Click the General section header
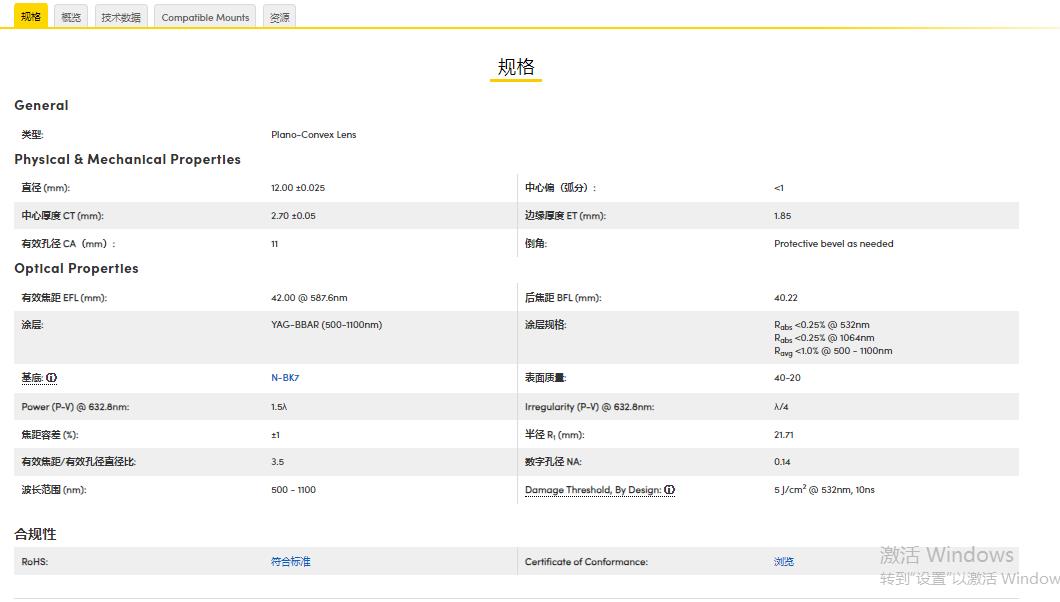This screenshot has height=602, width=1060. pos(41,105)
